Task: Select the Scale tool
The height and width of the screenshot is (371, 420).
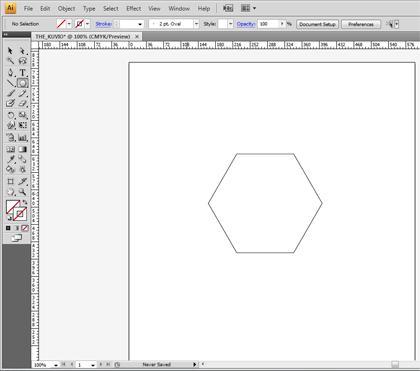Action: tap(22, 115)
